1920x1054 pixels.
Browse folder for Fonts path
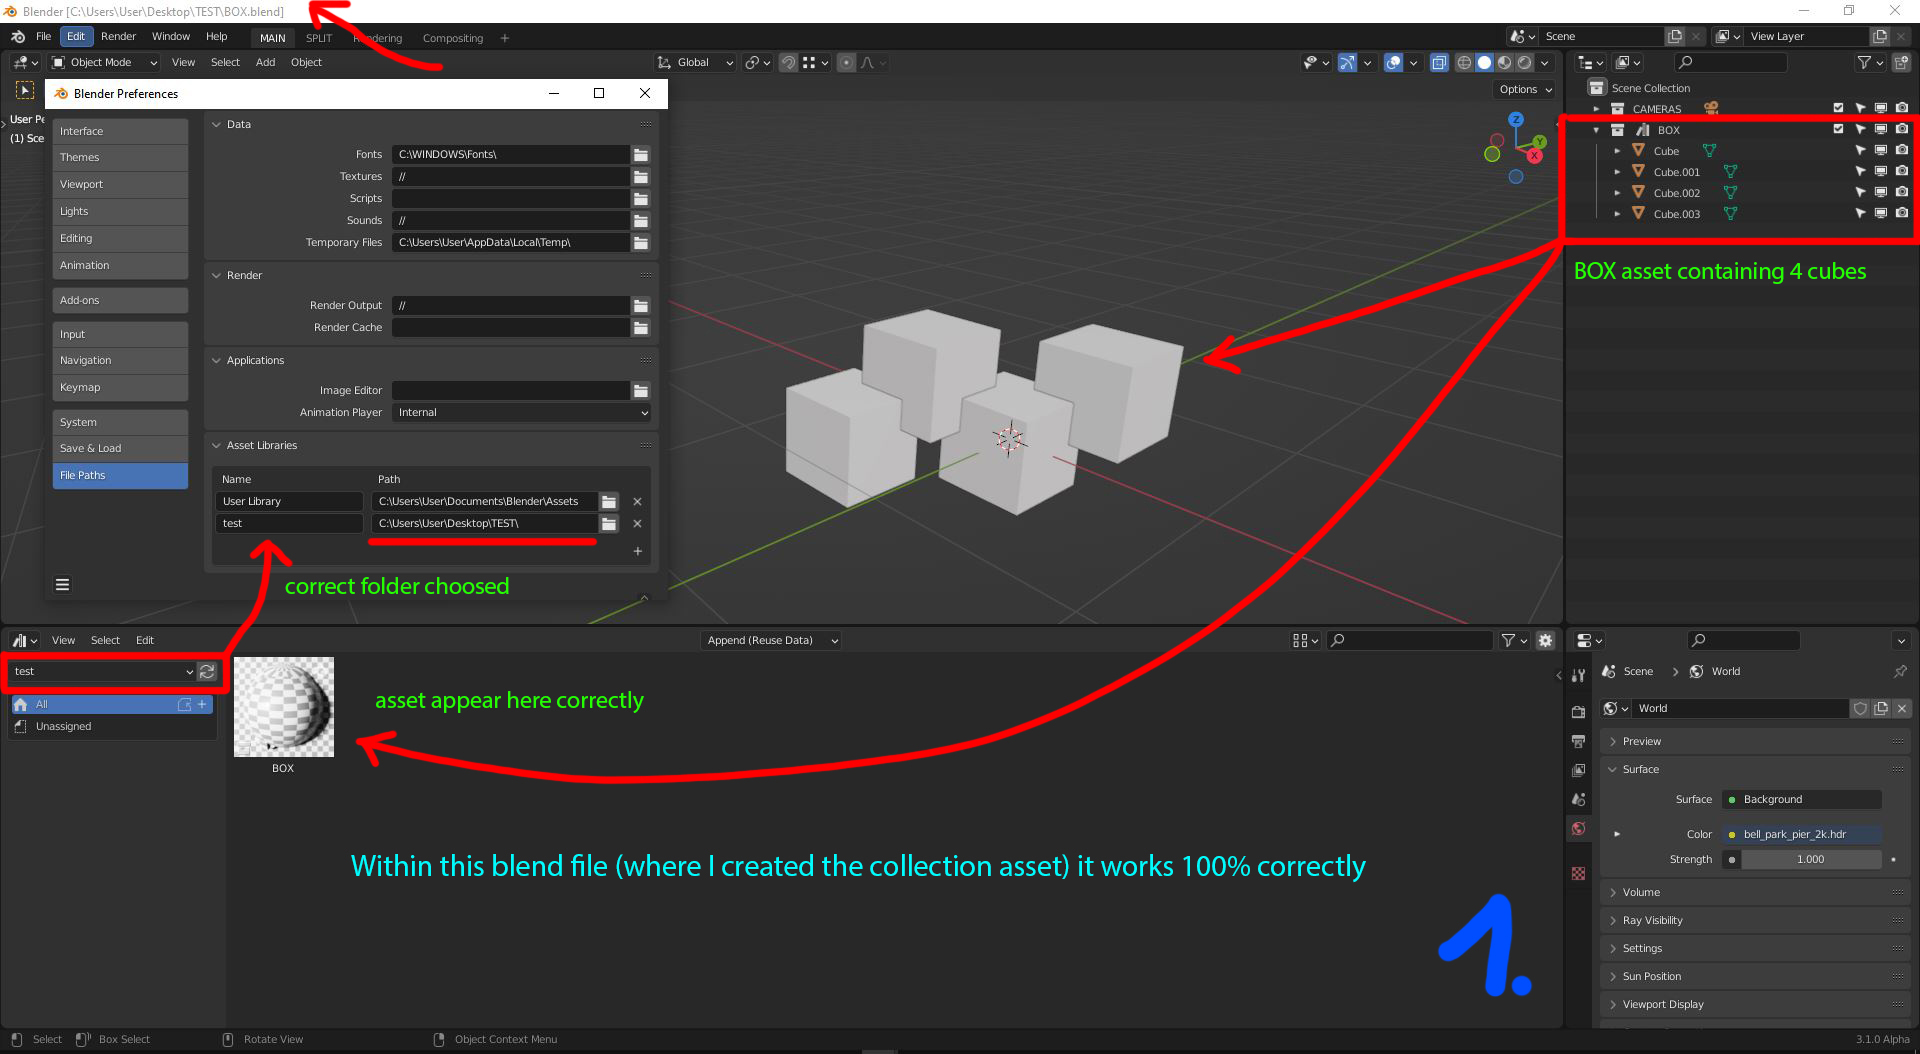pos(641,155)
